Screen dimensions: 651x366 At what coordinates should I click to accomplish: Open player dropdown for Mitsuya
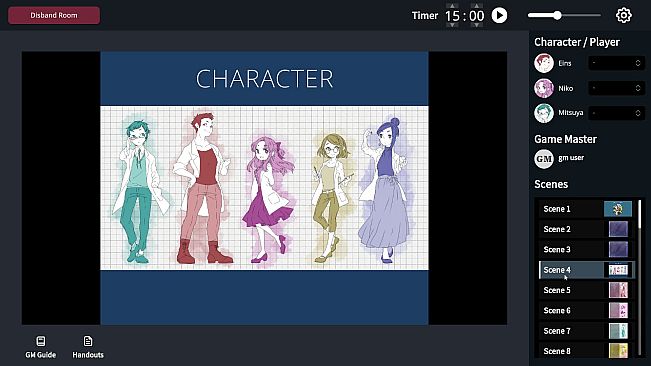click(x=617, y=113)
